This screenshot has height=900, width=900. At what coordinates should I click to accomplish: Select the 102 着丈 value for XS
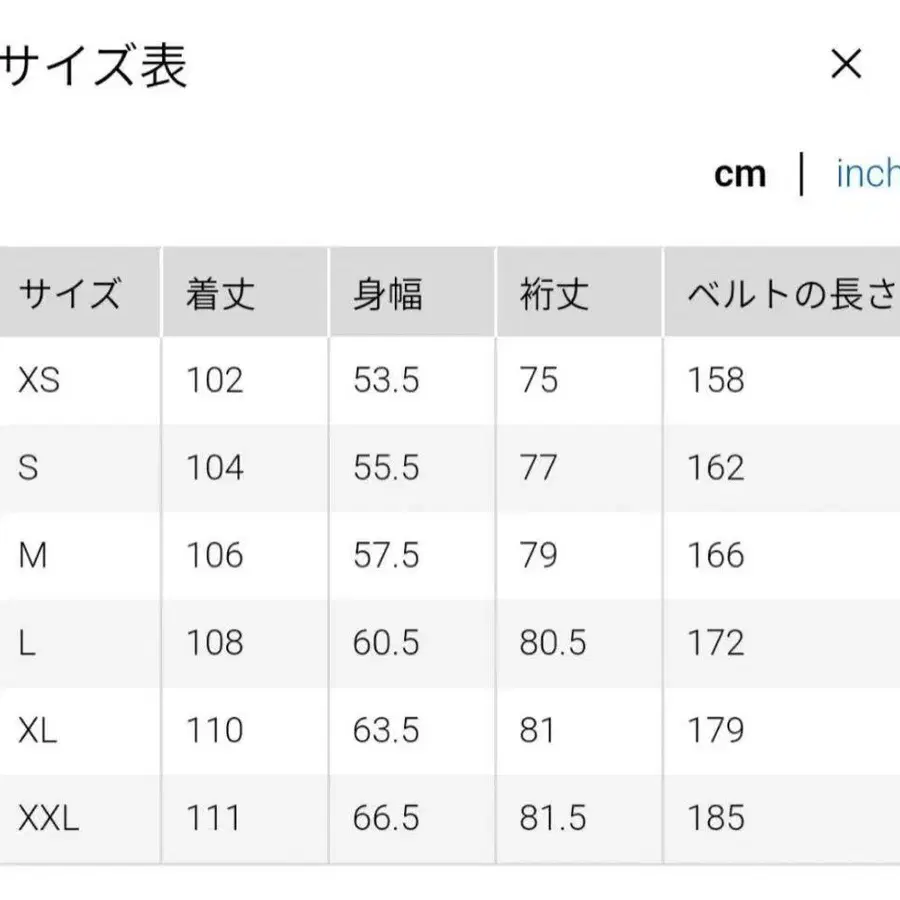point(213,380)
